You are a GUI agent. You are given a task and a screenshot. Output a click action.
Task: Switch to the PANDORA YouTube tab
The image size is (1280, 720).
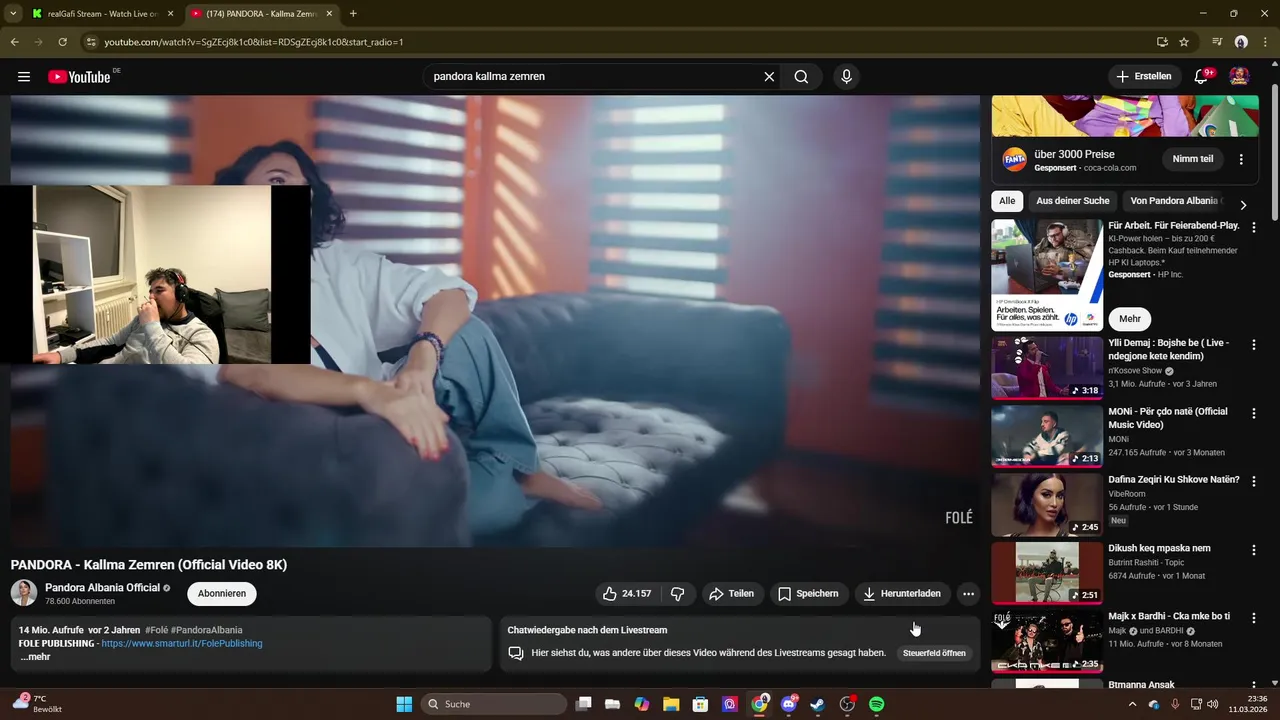point(261,14)
